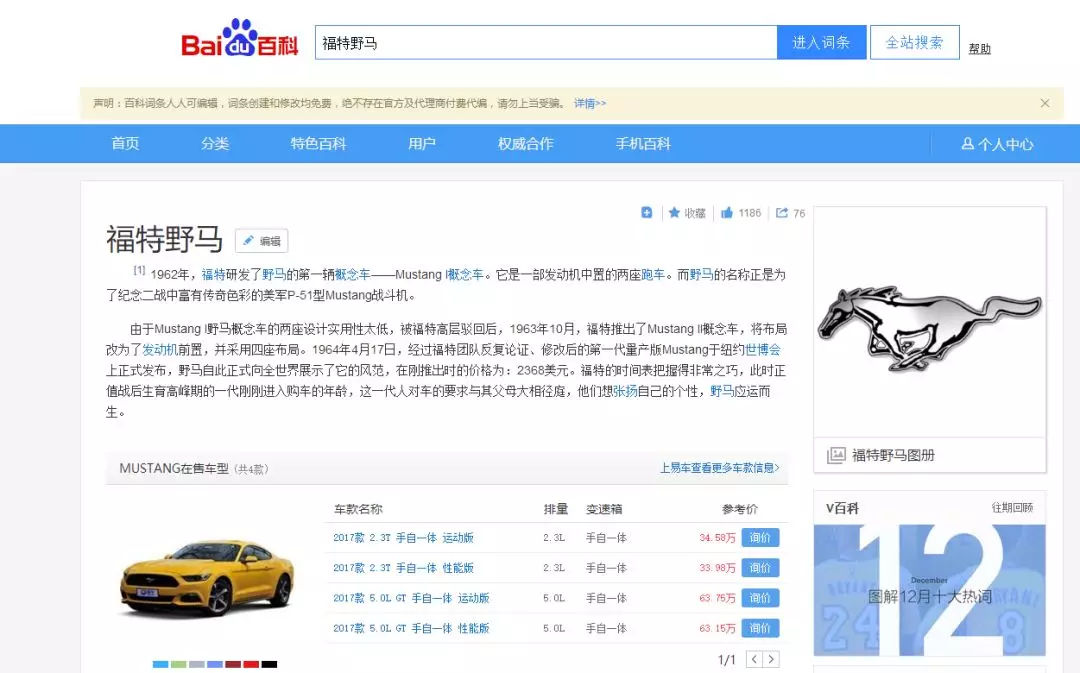
Task: Click the blue plus icon beside 收藏
Action: 647,213
